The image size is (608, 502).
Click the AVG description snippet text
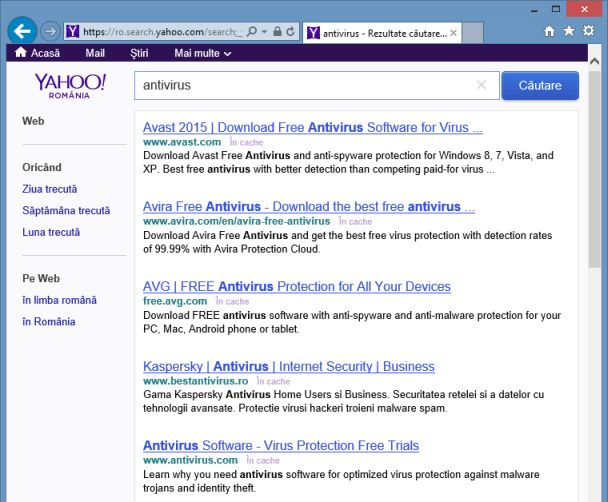[x=352, y=322]
